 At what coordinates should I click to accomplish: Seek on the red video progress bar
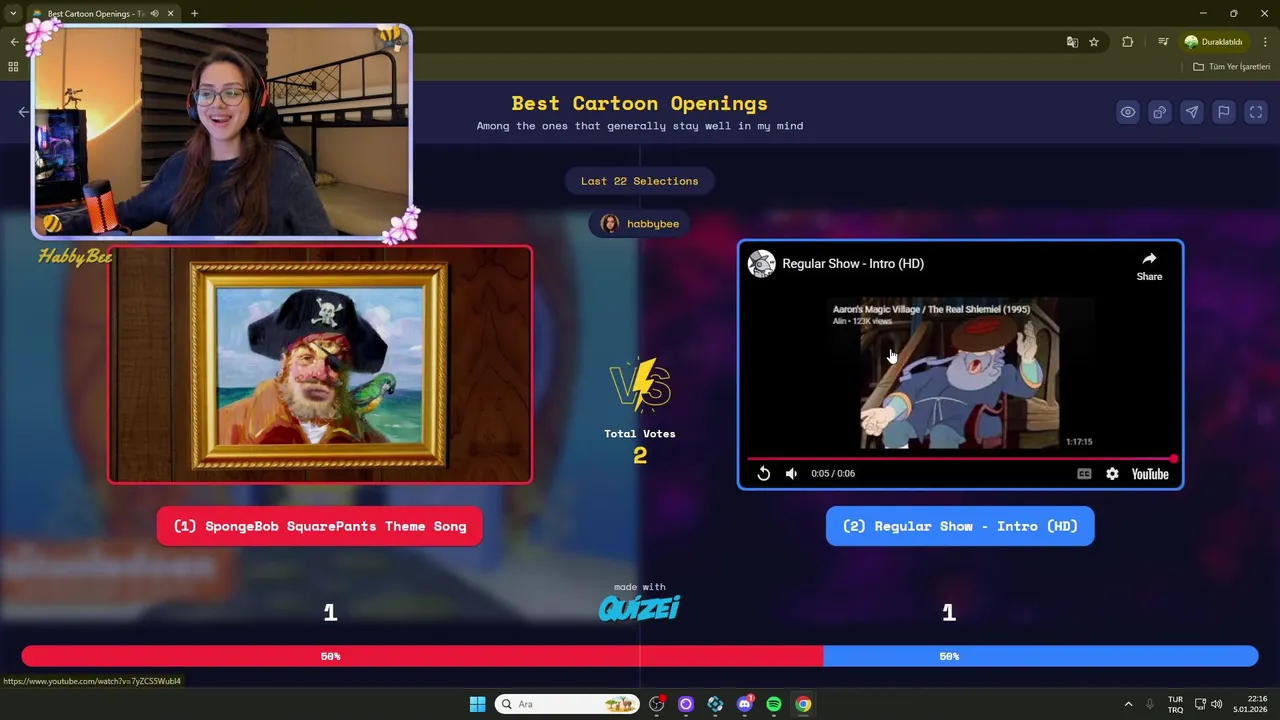pos(960,459)
